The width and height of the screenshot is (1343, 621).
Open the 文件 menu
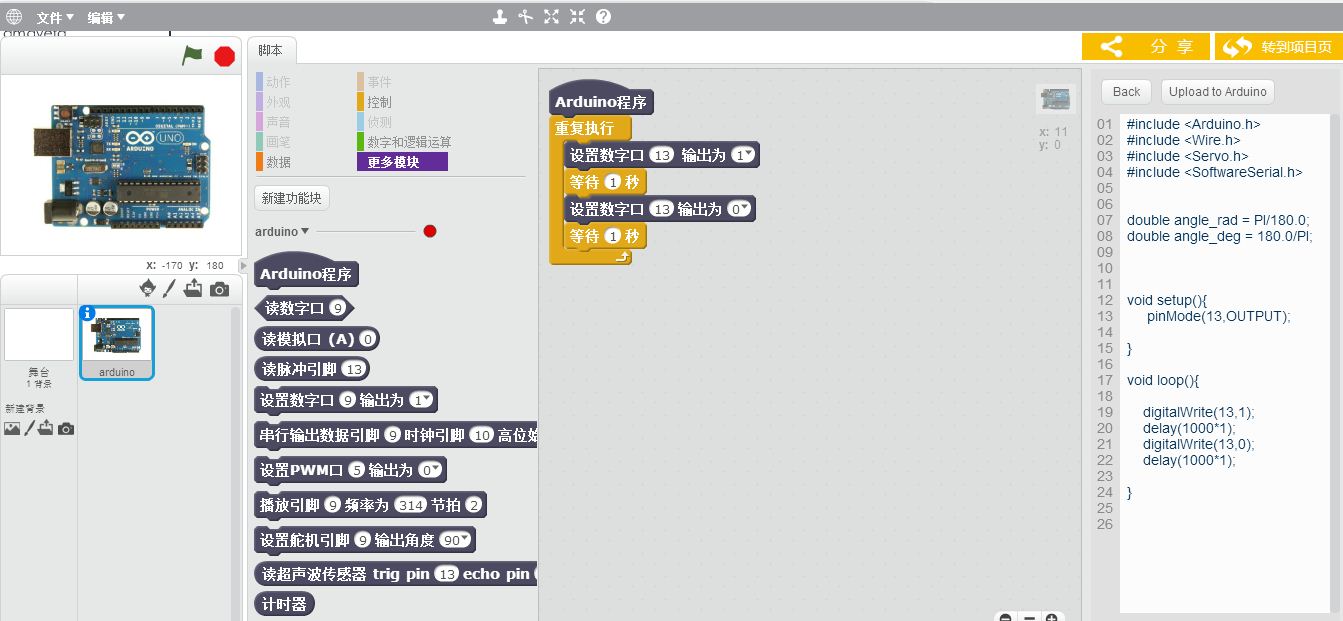(x=55, y=17)
